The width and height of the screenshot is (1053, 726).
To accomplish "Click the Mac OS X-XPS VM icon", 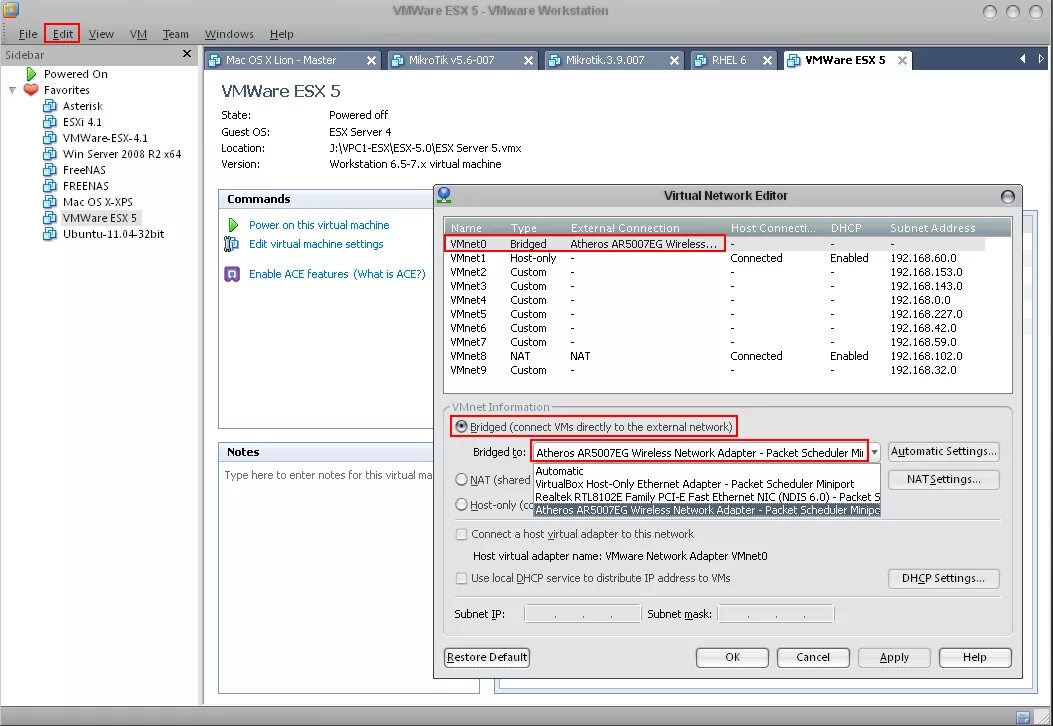I will click(50, 202).
